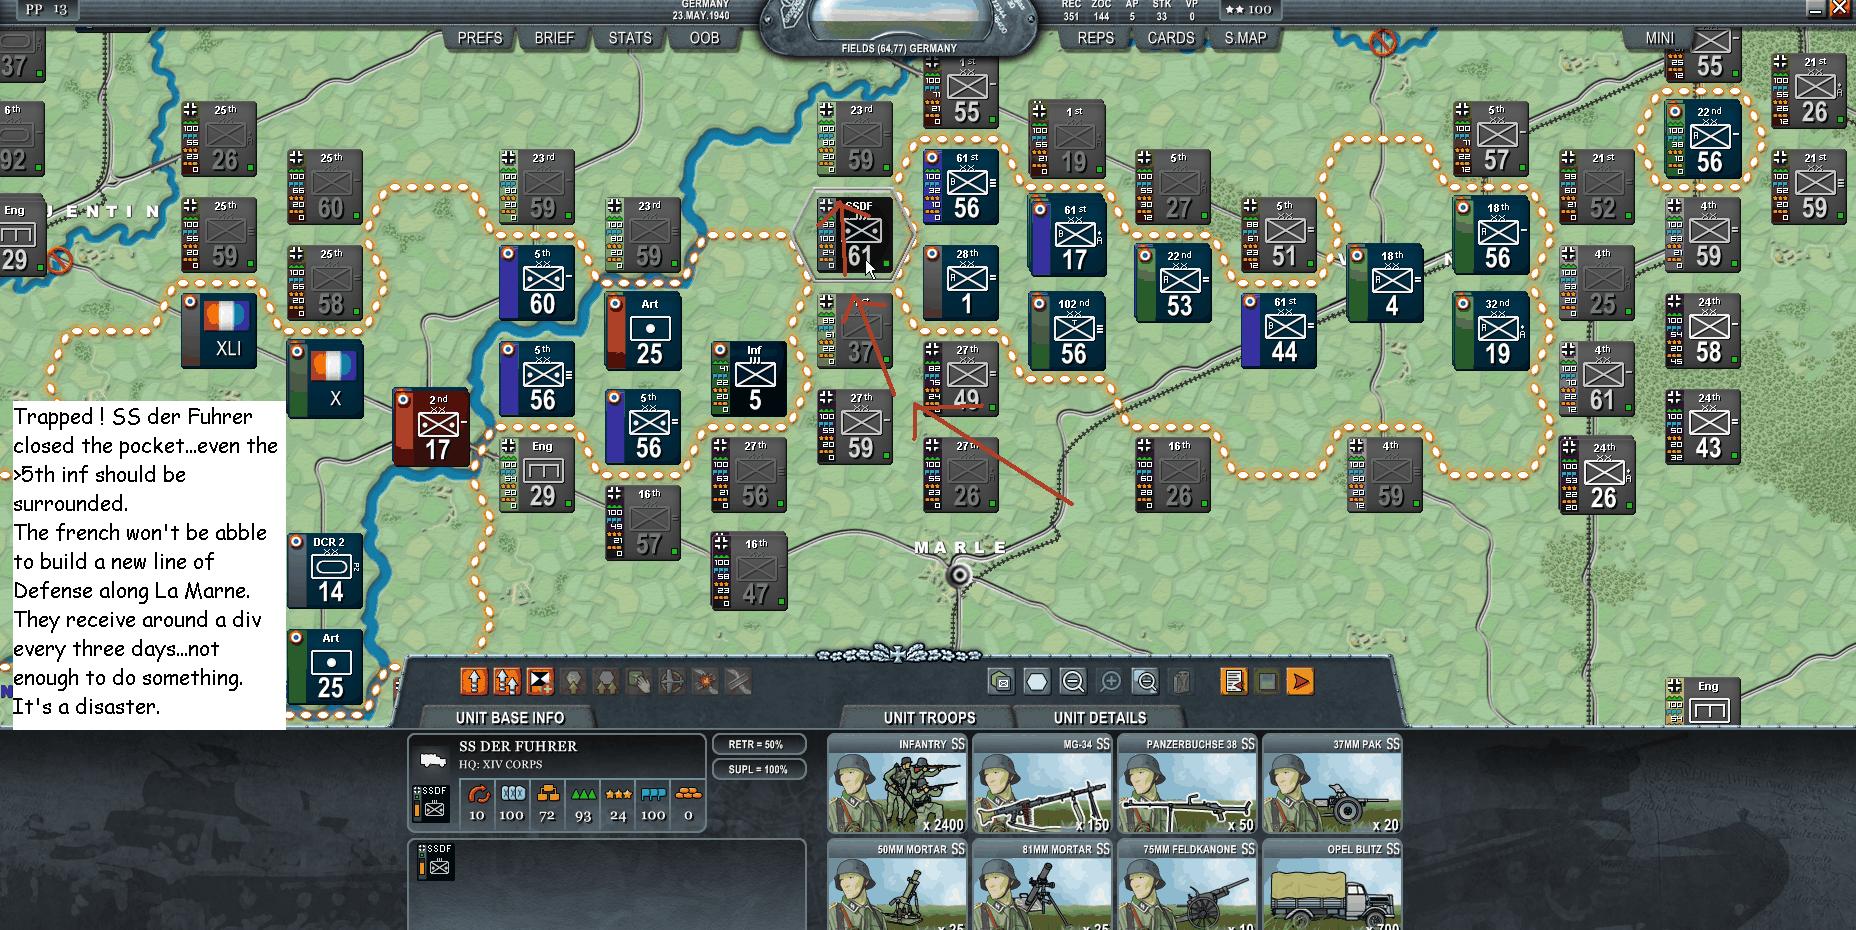Select the 81MM MORTAR troop card
The height and width of the screenshot is (930, 1856).
click(x=1043, y=885)
